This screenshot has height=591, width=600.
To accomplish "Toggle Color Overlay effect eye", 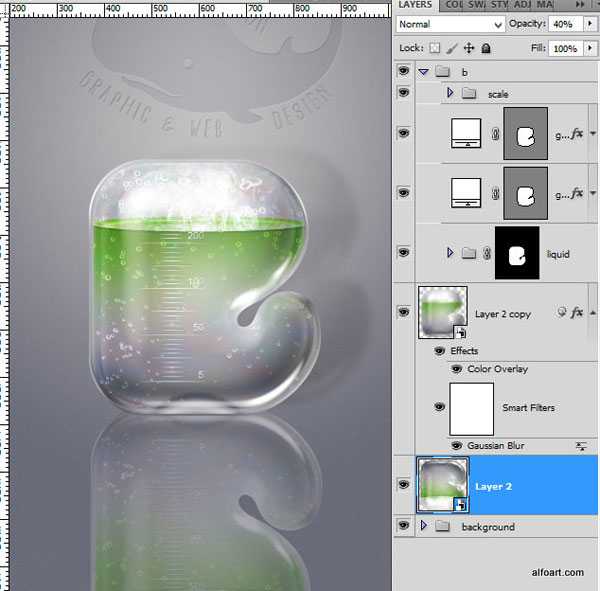I will coord(456,369).
